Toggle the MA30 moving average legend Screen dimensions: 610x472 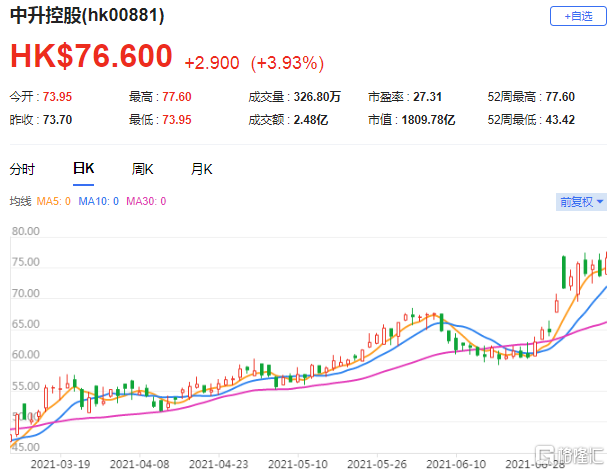point(149,202)
